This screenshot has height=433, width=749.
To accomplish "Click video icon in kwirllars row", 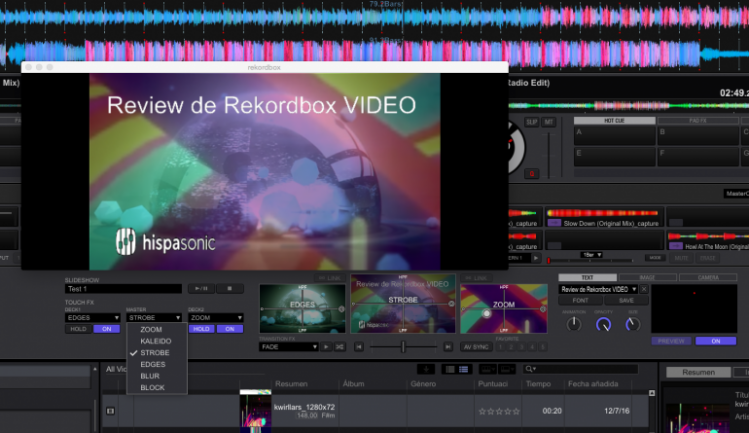I will pyautogui.click(x=110, y=411).
